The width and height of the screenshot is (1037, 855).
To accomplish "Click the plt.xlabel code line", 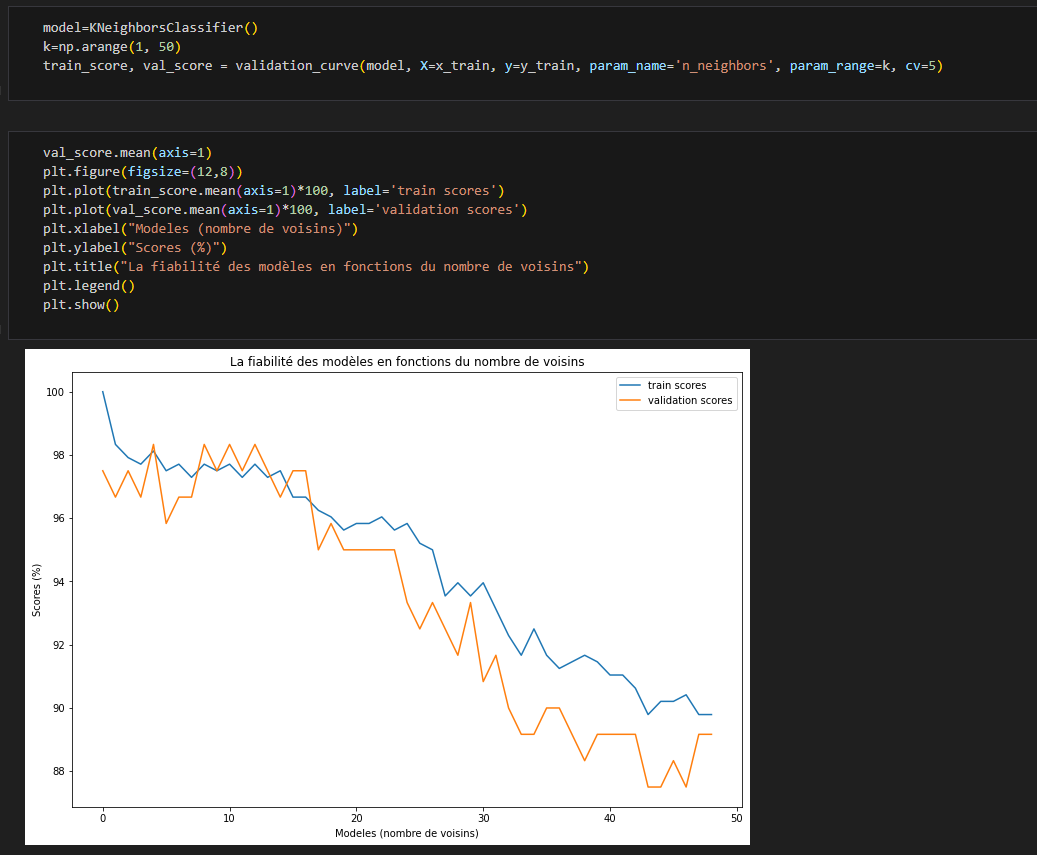I will [200, 229].
